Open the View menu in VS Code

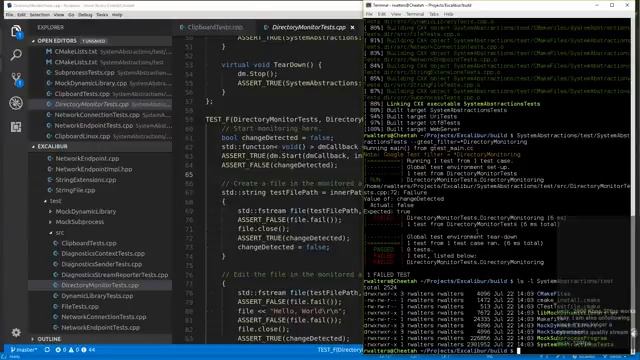(x=59, y=15)
